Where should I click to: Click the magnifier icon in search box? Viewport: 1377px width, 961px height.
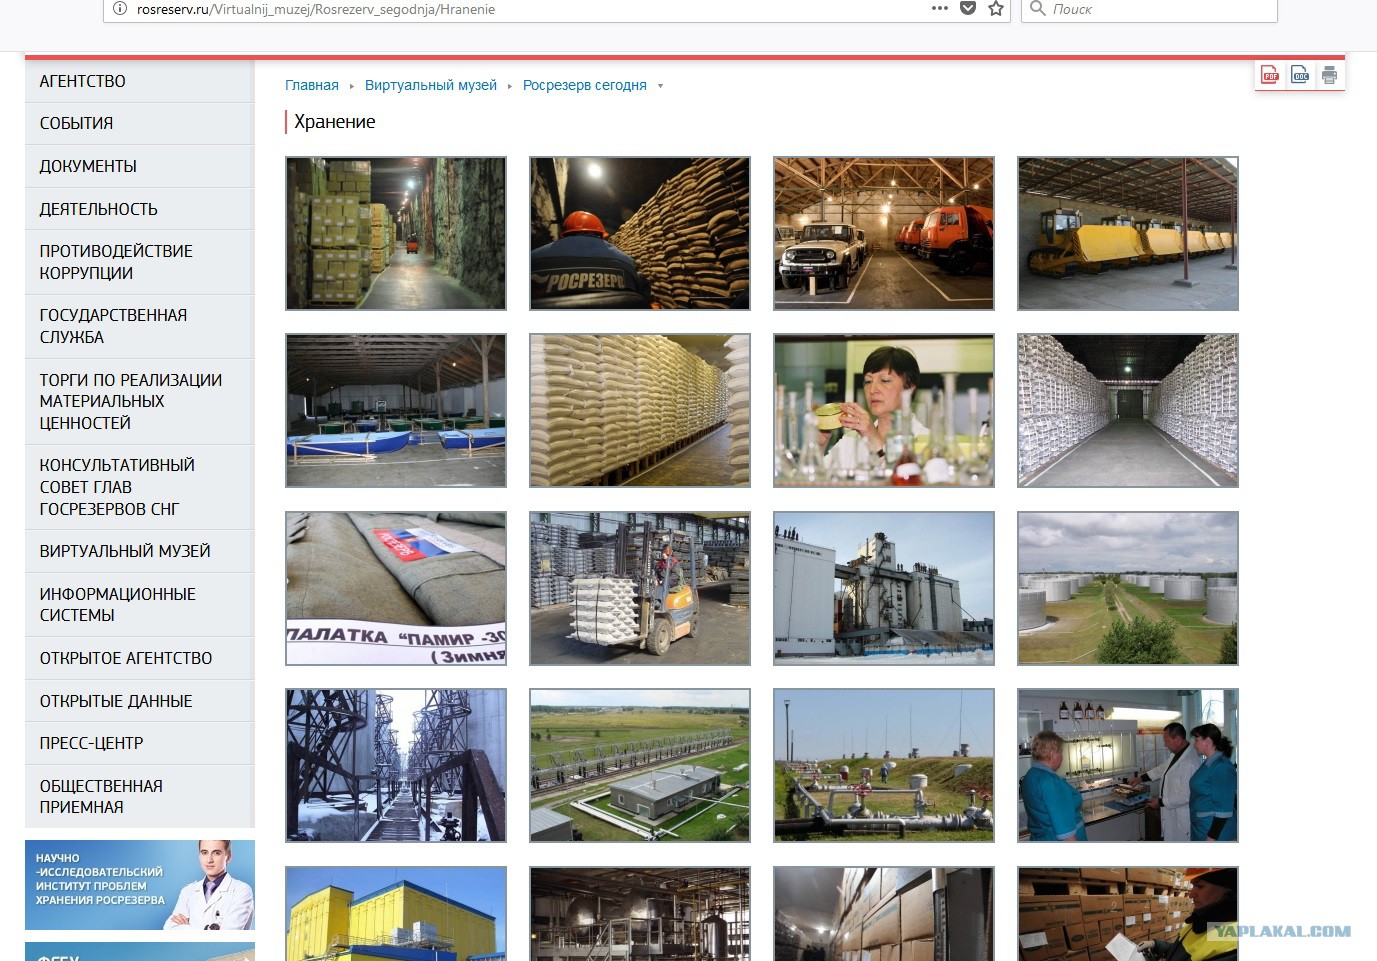1038,9
